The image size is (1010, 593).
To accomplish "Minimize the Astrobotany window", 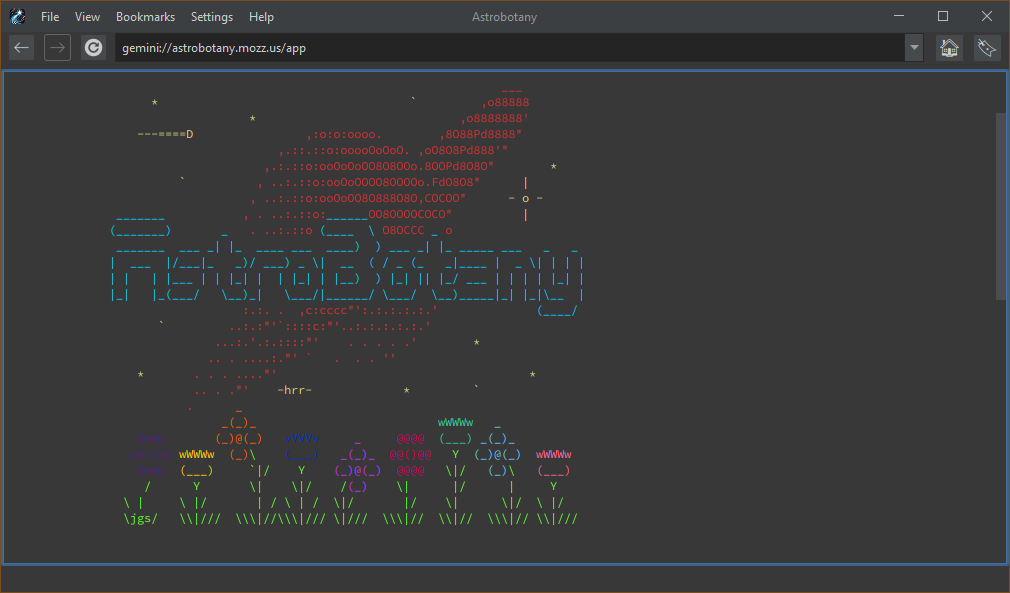I will click(x=899, y=16).
